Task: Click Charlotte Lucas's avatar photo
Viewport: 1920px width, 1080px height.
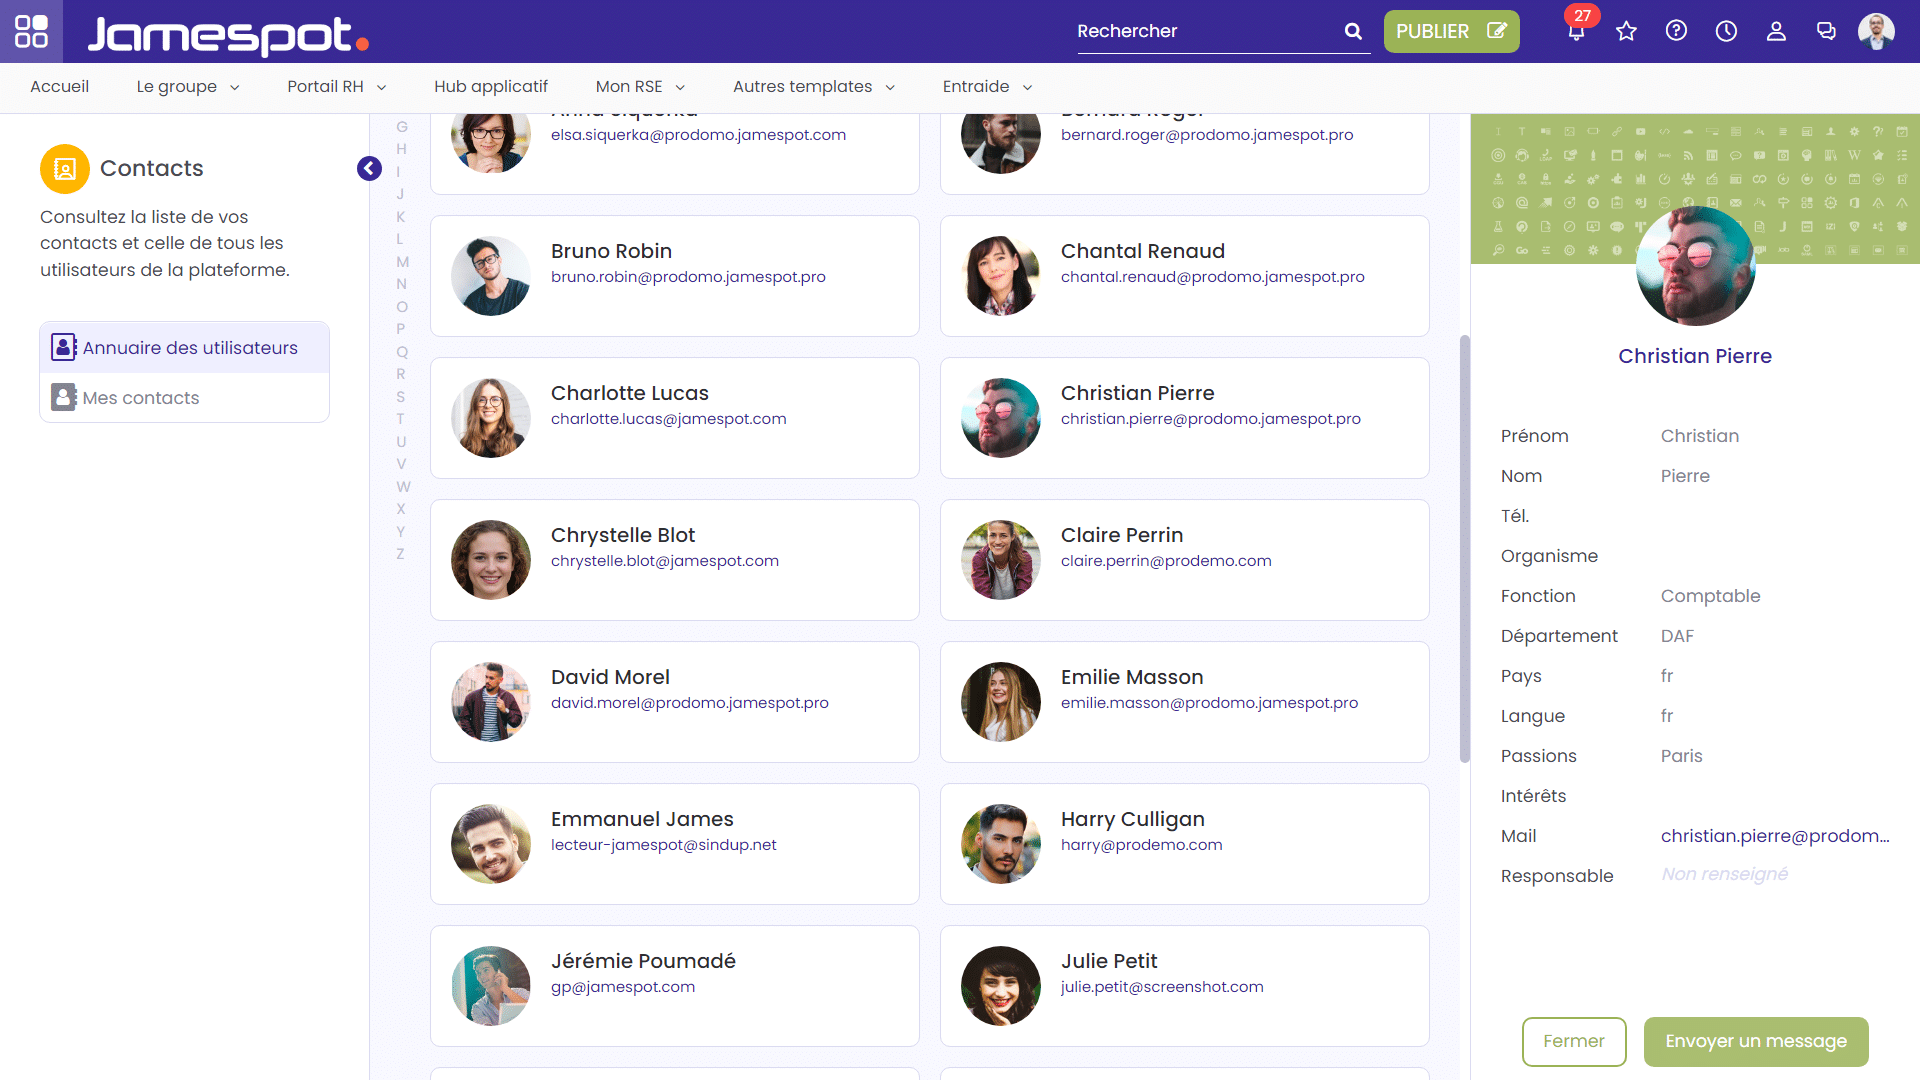Action: (491, 418)
